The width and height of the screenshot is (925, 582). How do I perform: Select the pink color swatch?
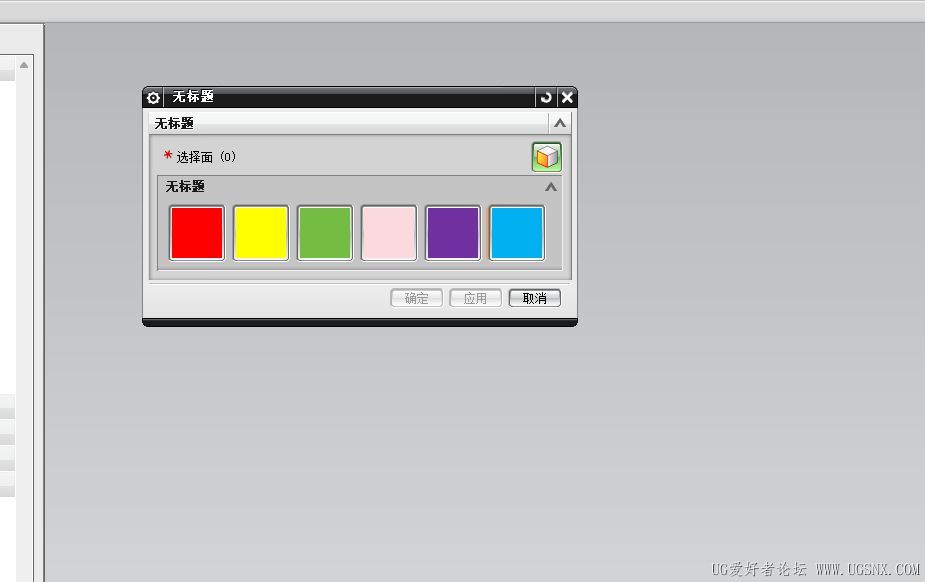pos(389,233)
